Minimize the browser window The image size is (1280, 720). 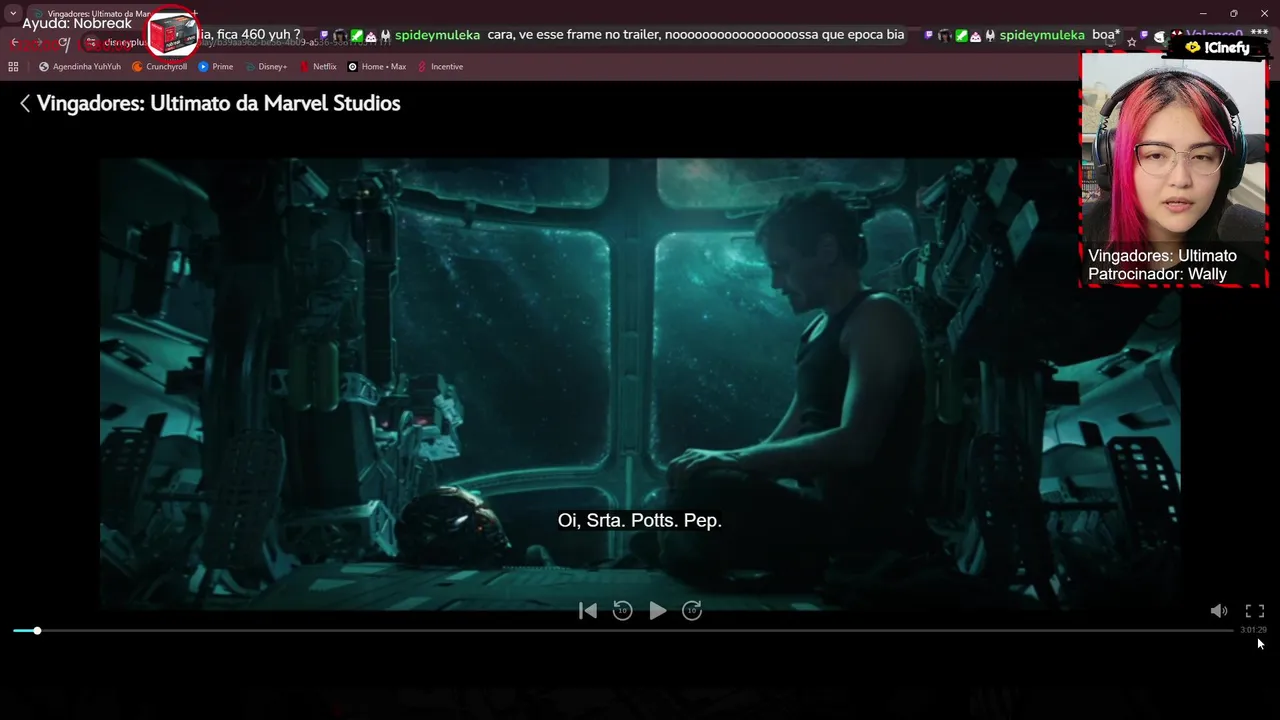(x=1203, y=13)
